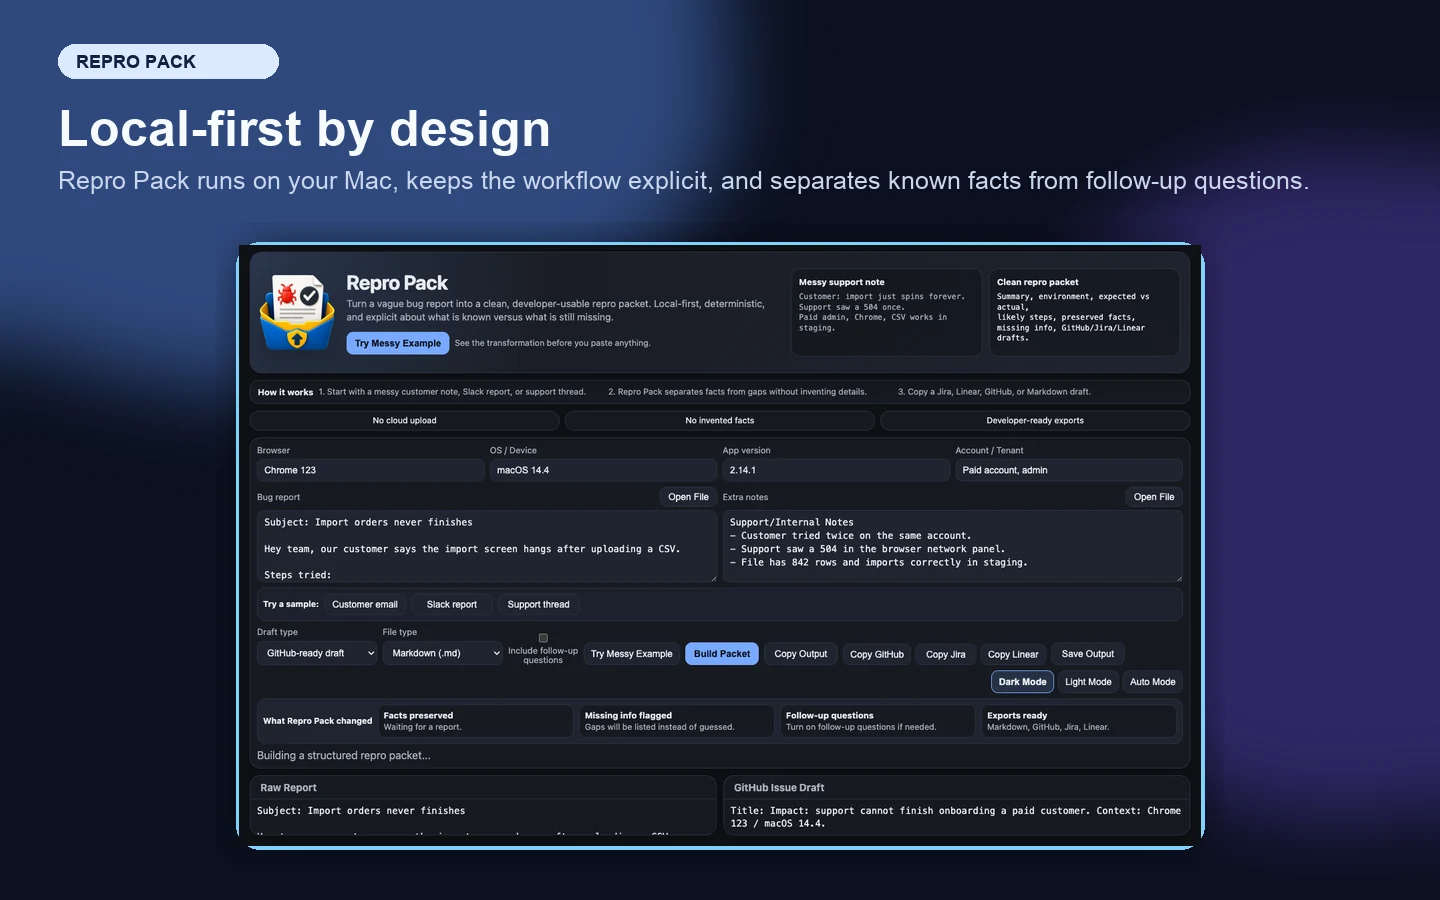Click the Build Packet button
The image size is (1440, 900).
(722, 654)
